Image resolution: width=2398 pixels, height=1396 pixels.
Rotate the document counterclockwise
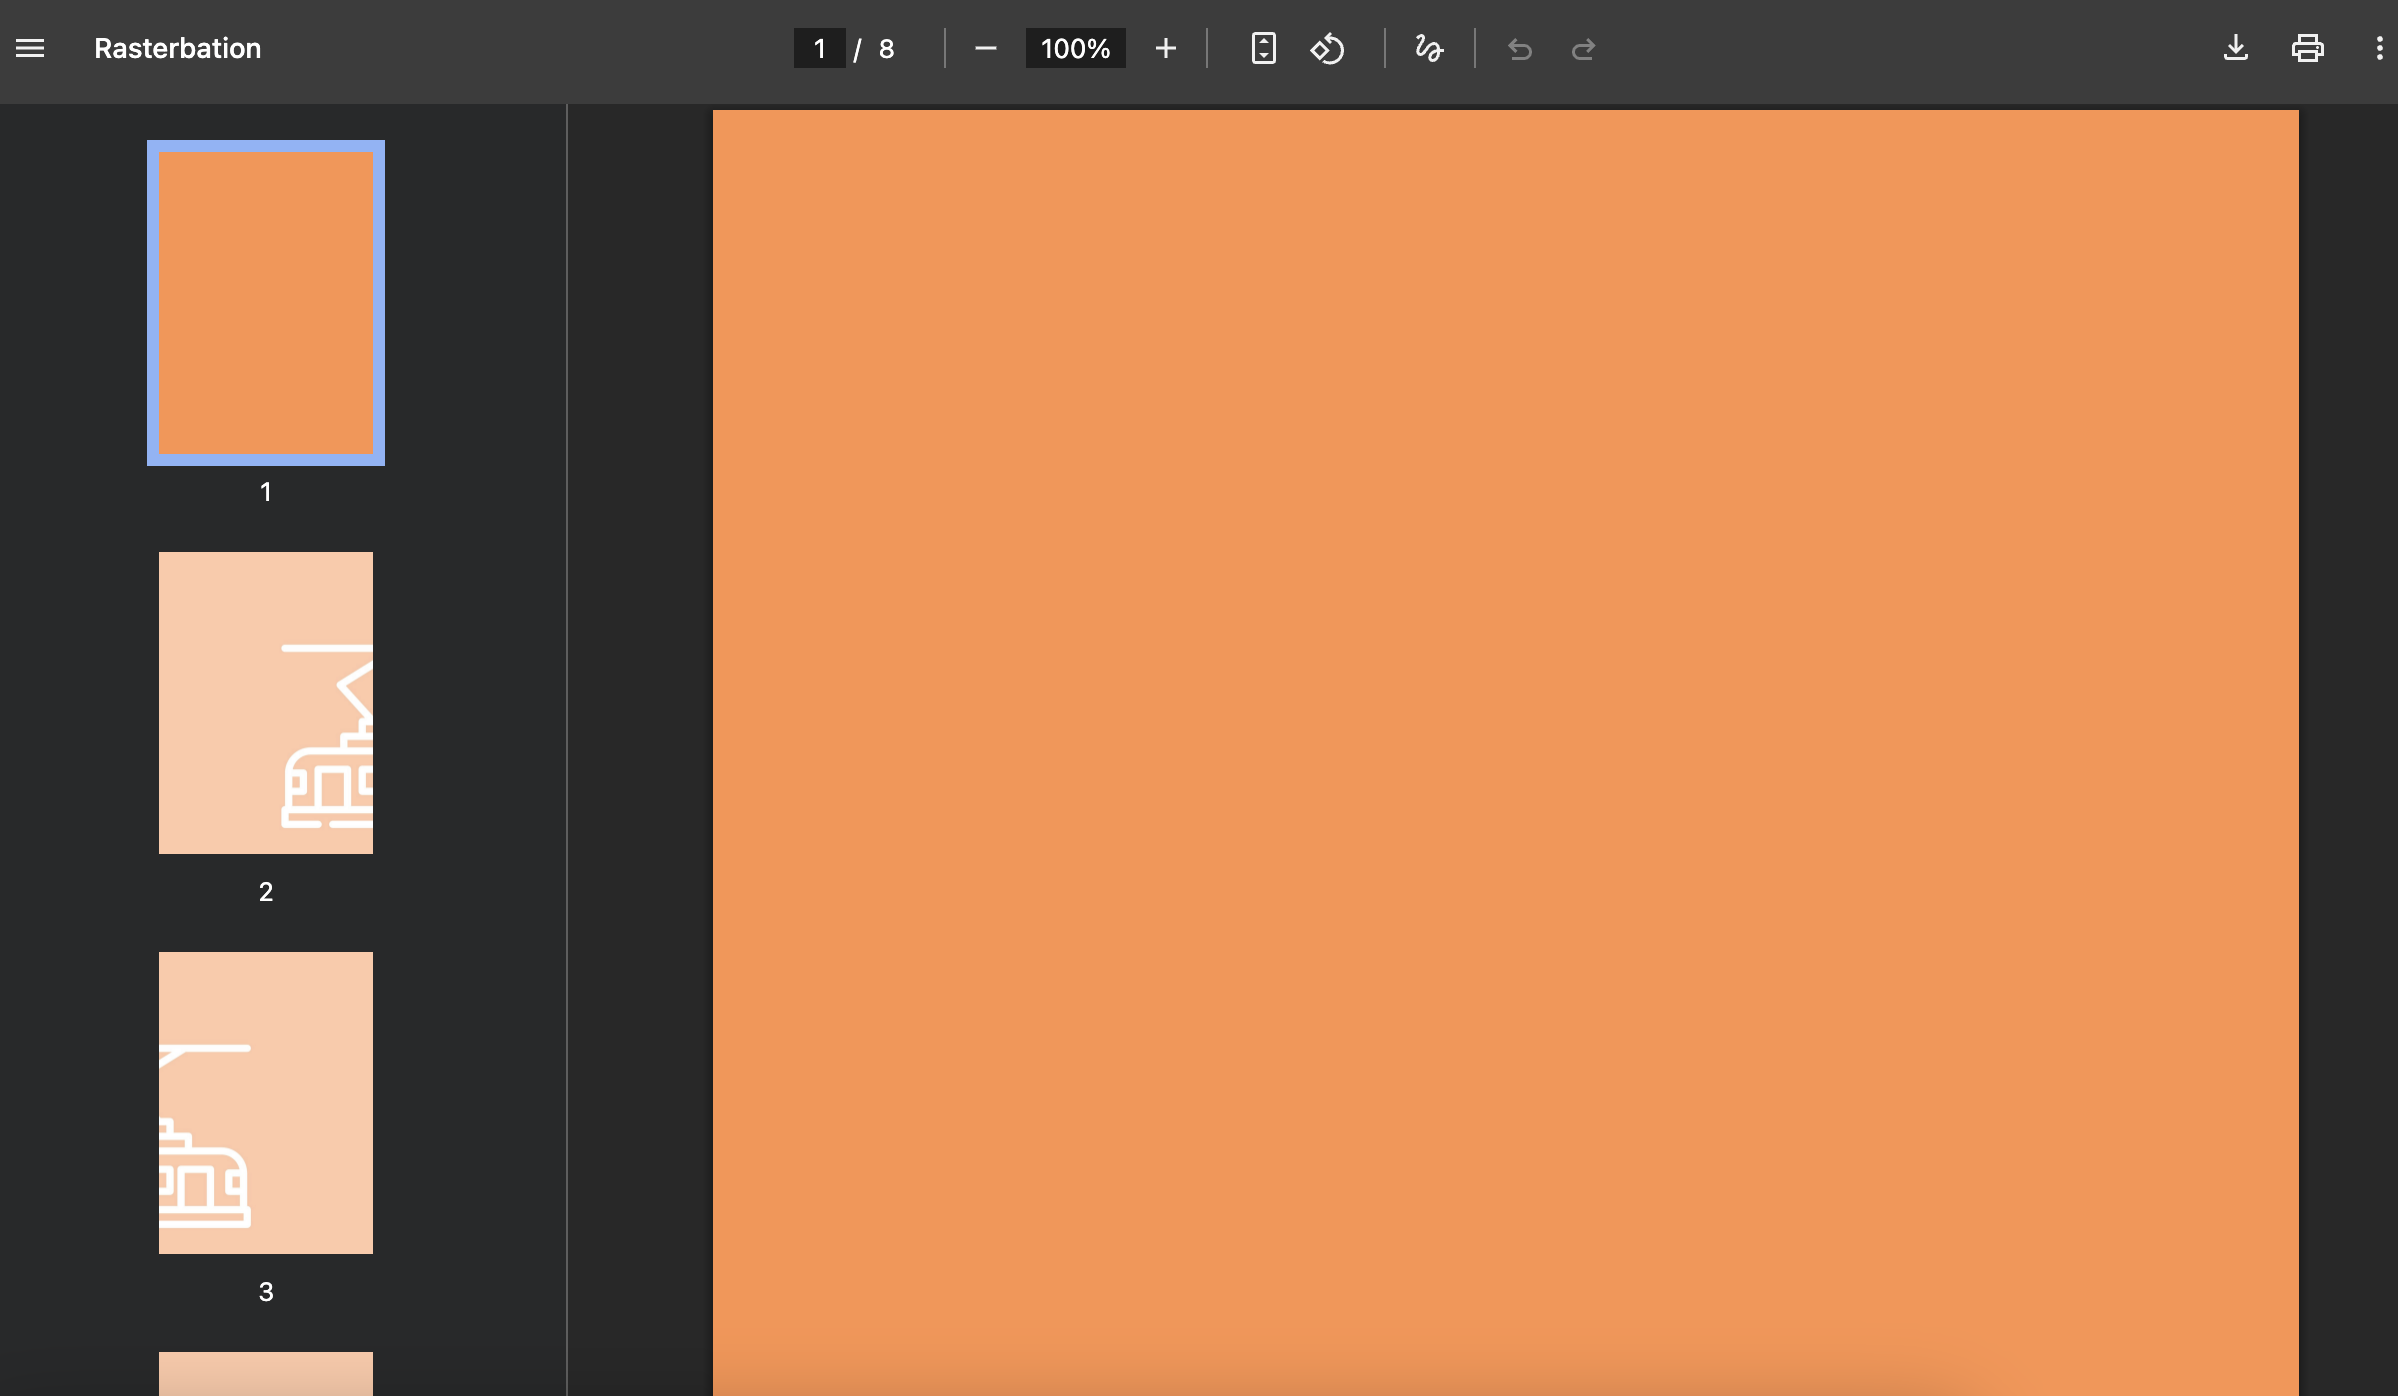(1327, 48)
